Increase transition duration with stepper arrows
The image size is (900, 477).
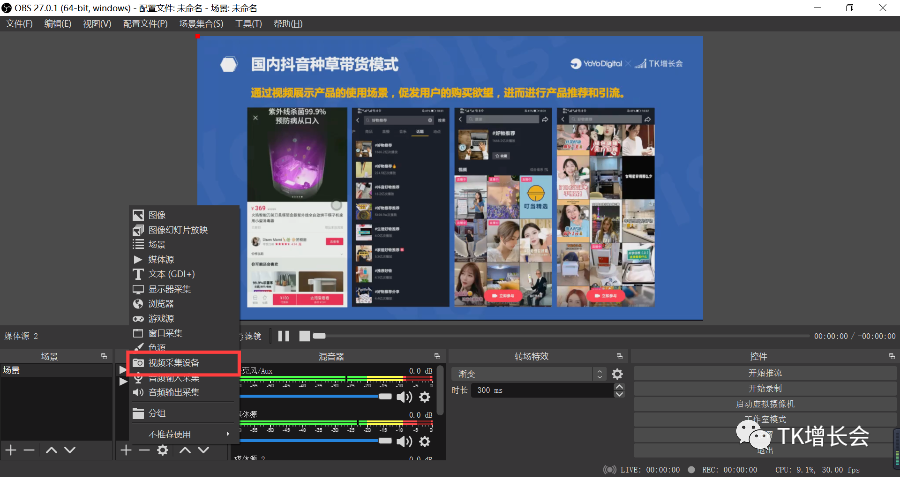tap(619, 387)
